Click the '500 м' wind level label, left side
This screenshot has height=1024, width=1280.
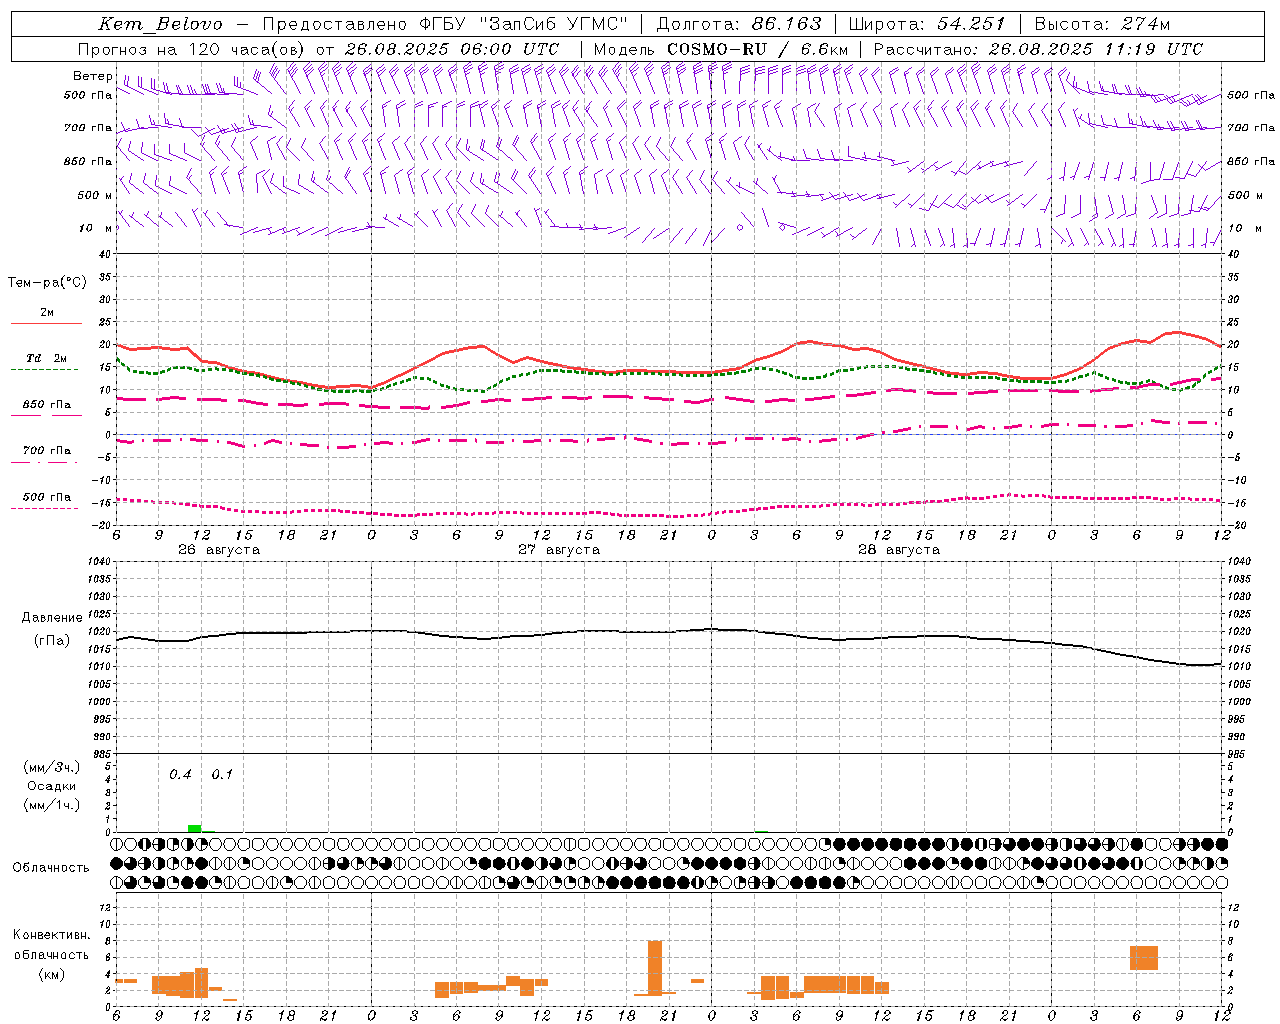click(96, 196)
